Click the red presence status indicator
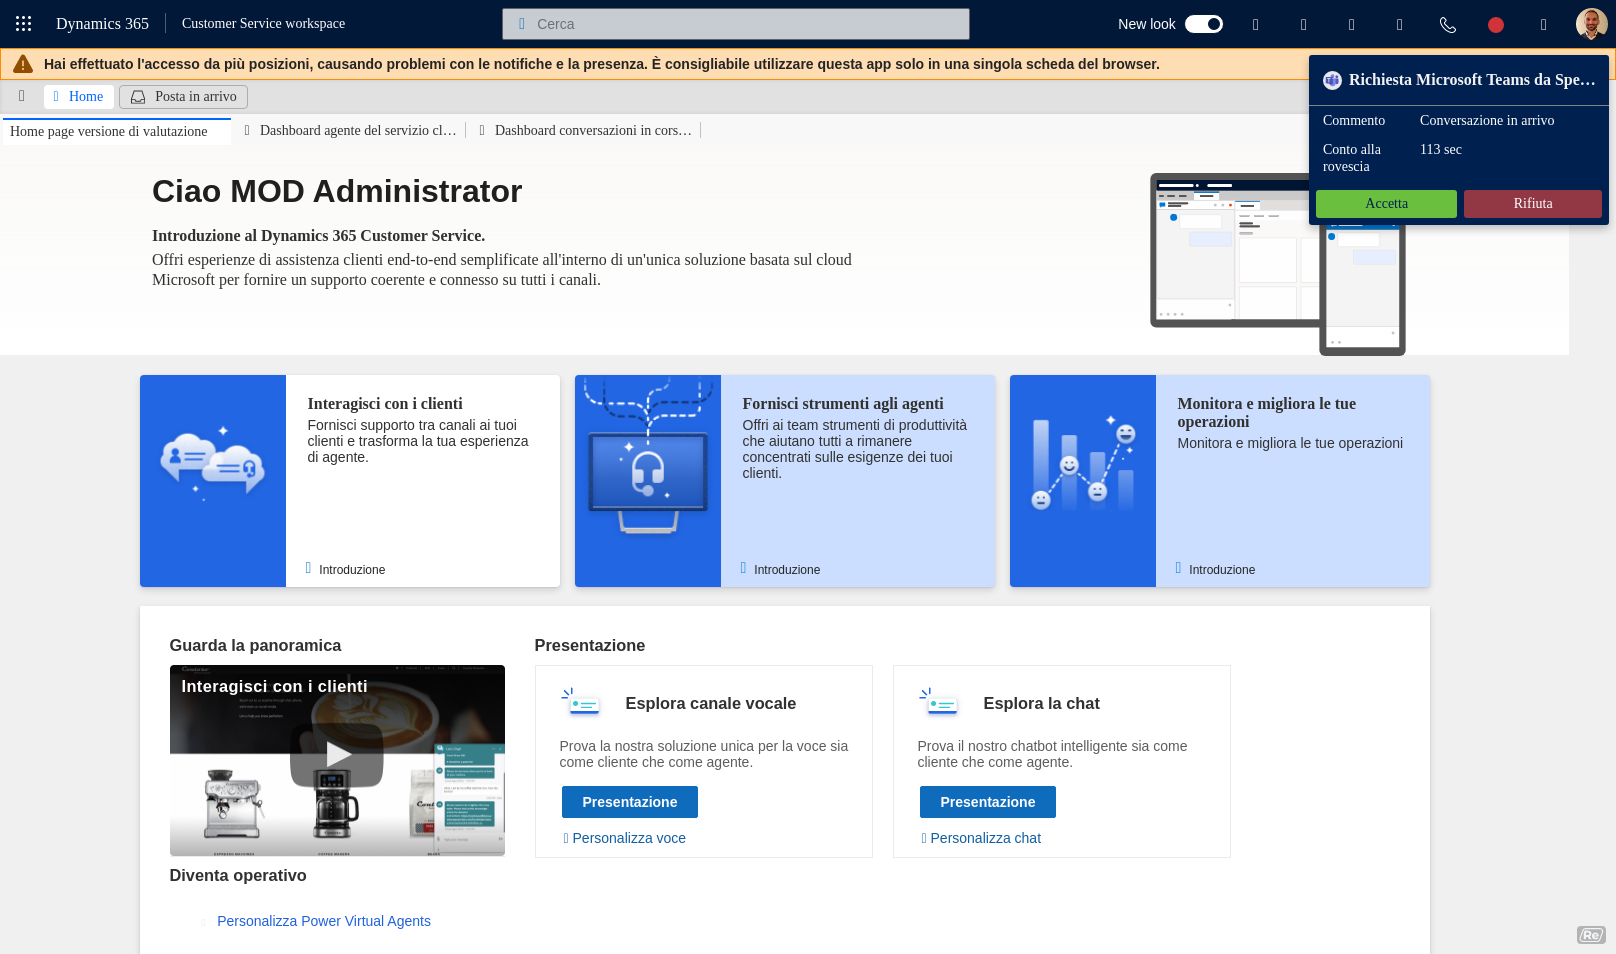 click(x=1496, y=25)
